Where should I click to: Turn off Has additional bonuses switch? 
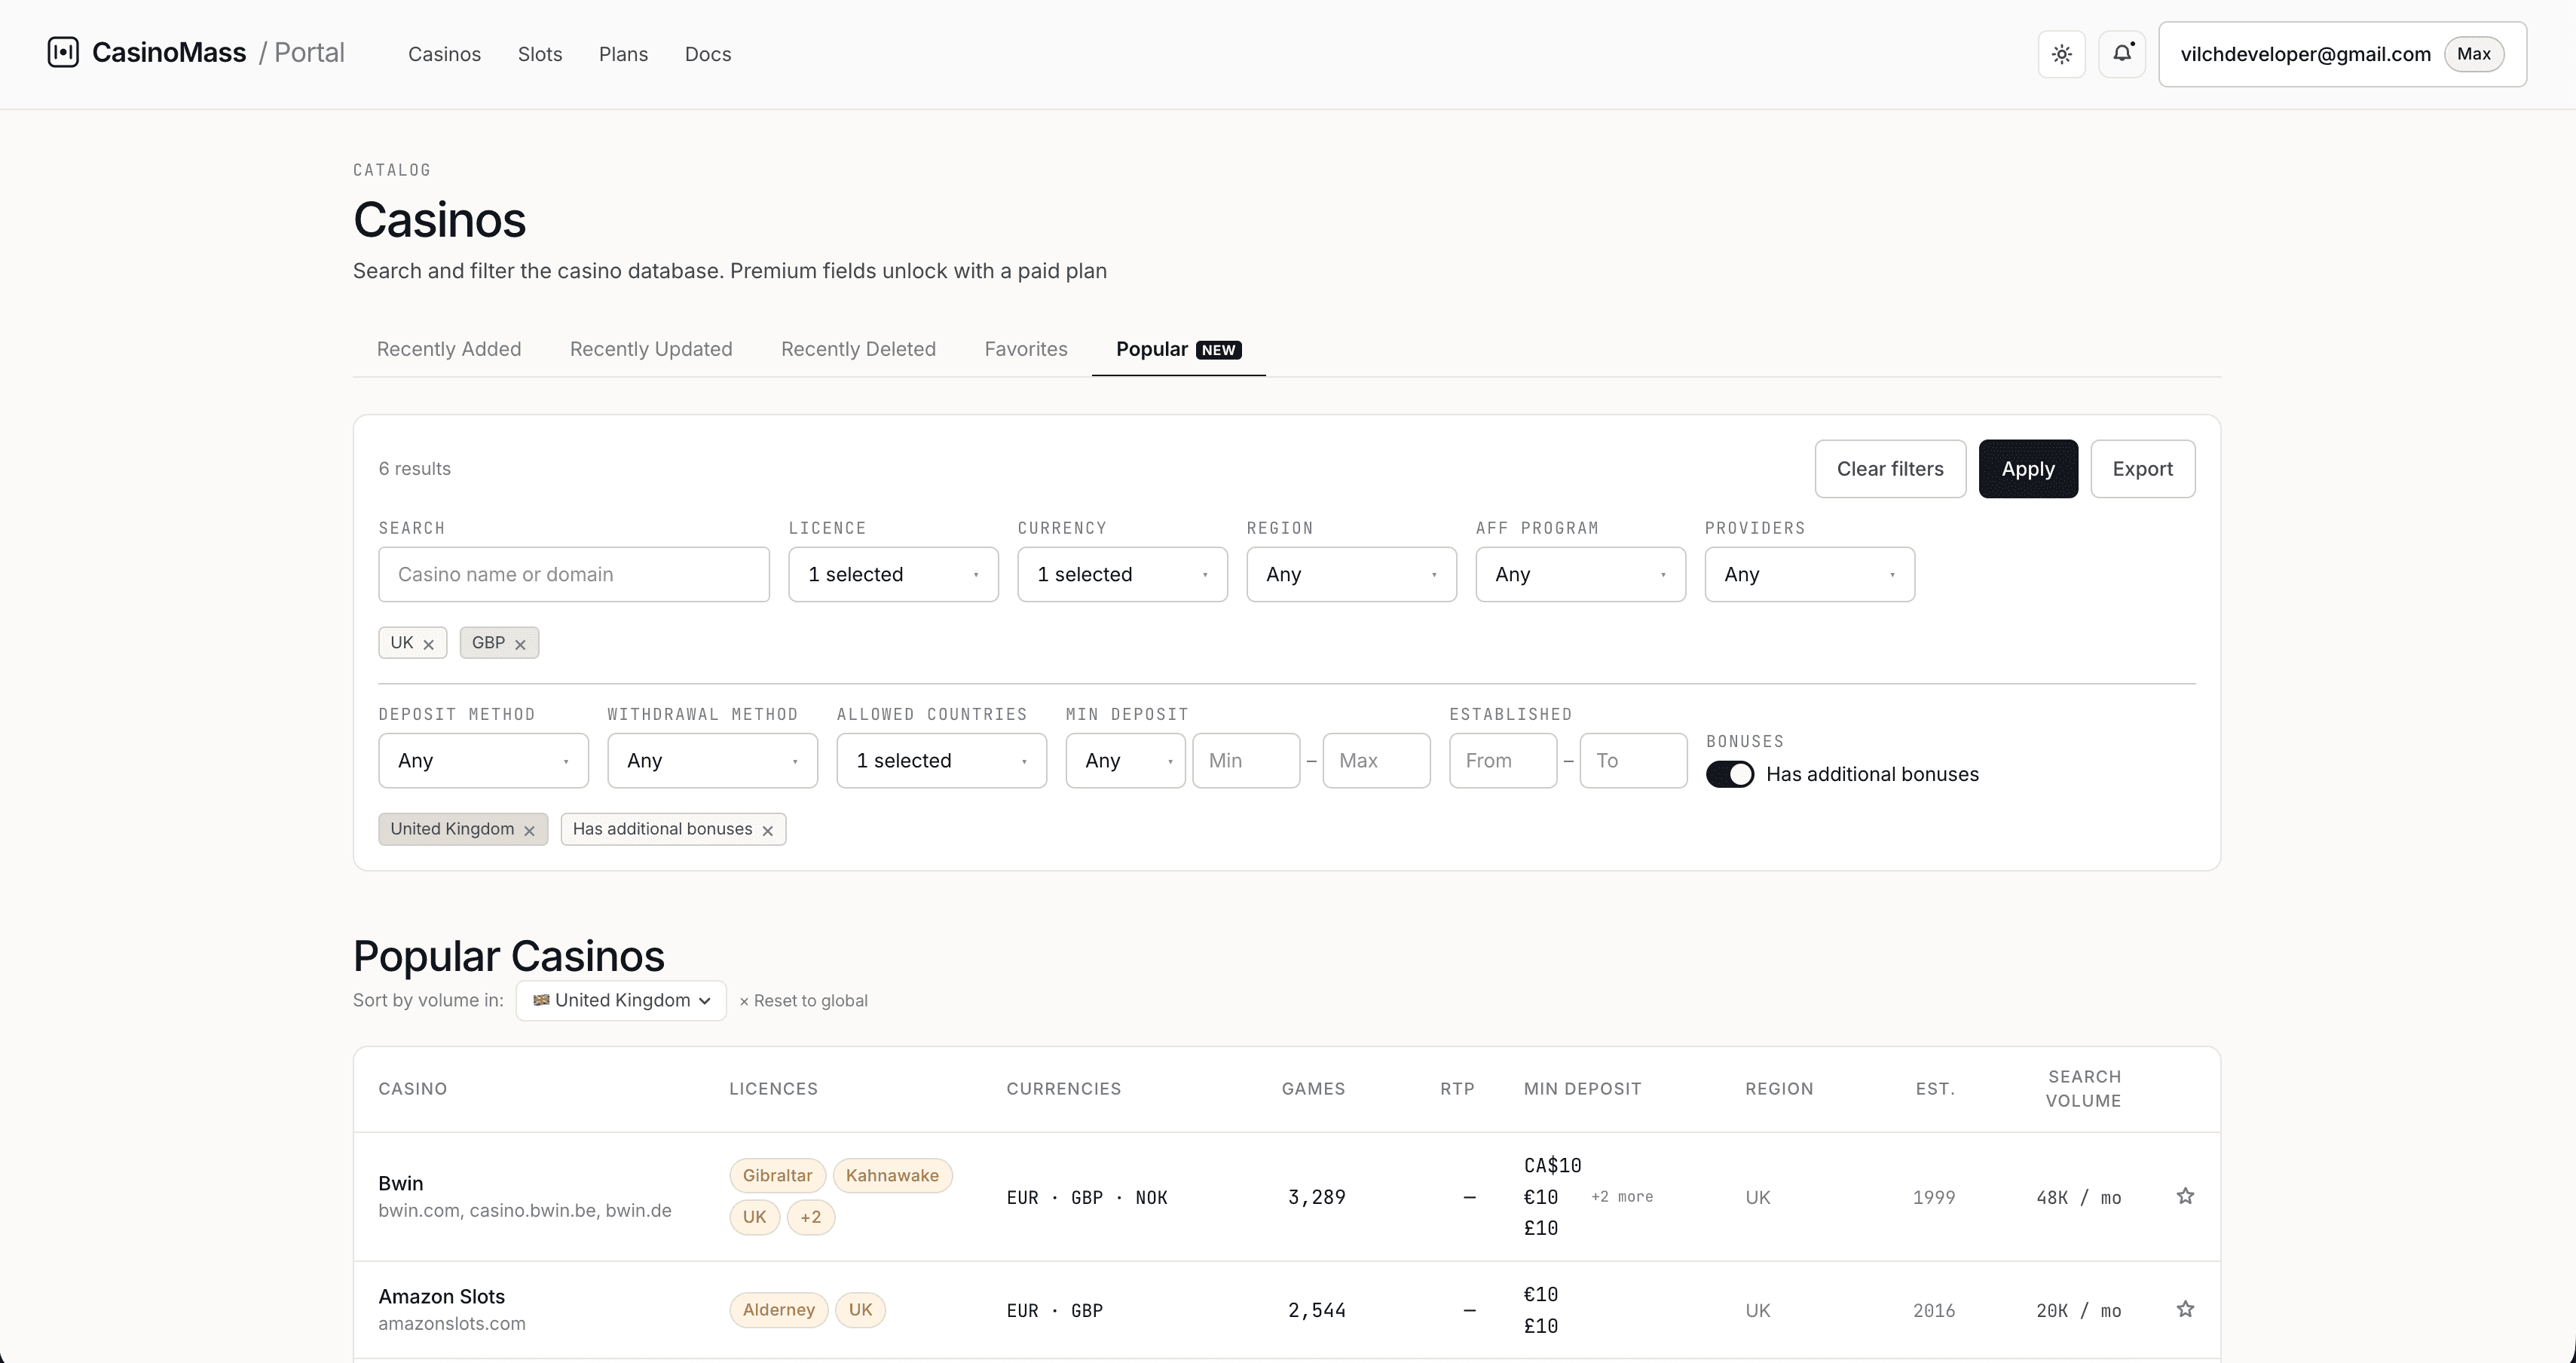click(1729, 774)
